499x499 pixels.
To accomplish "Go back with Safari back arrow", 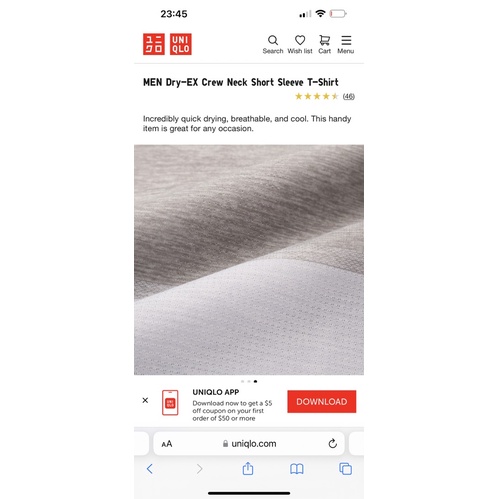I will coord(150,469).
